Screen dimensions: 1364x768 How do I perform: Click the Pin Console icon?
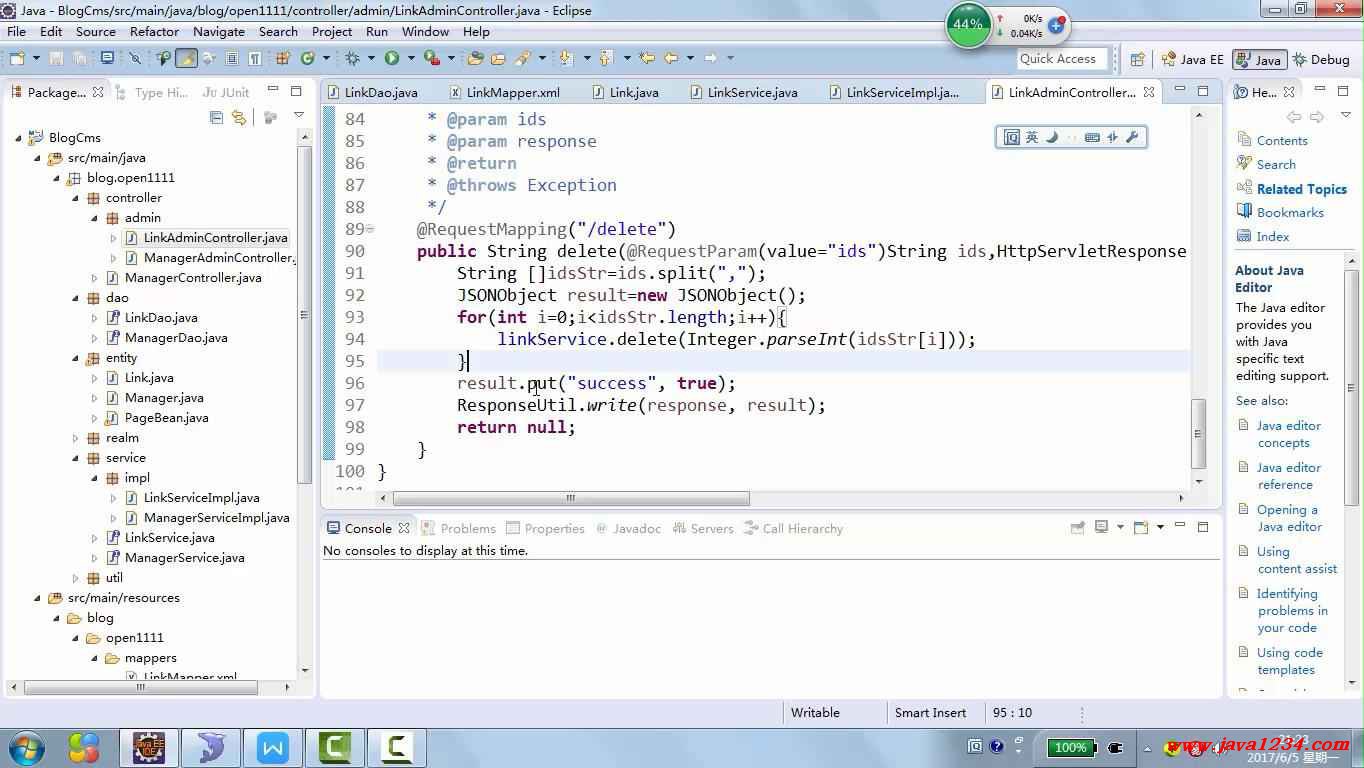pyautogui.click(x=1078, y=528)
